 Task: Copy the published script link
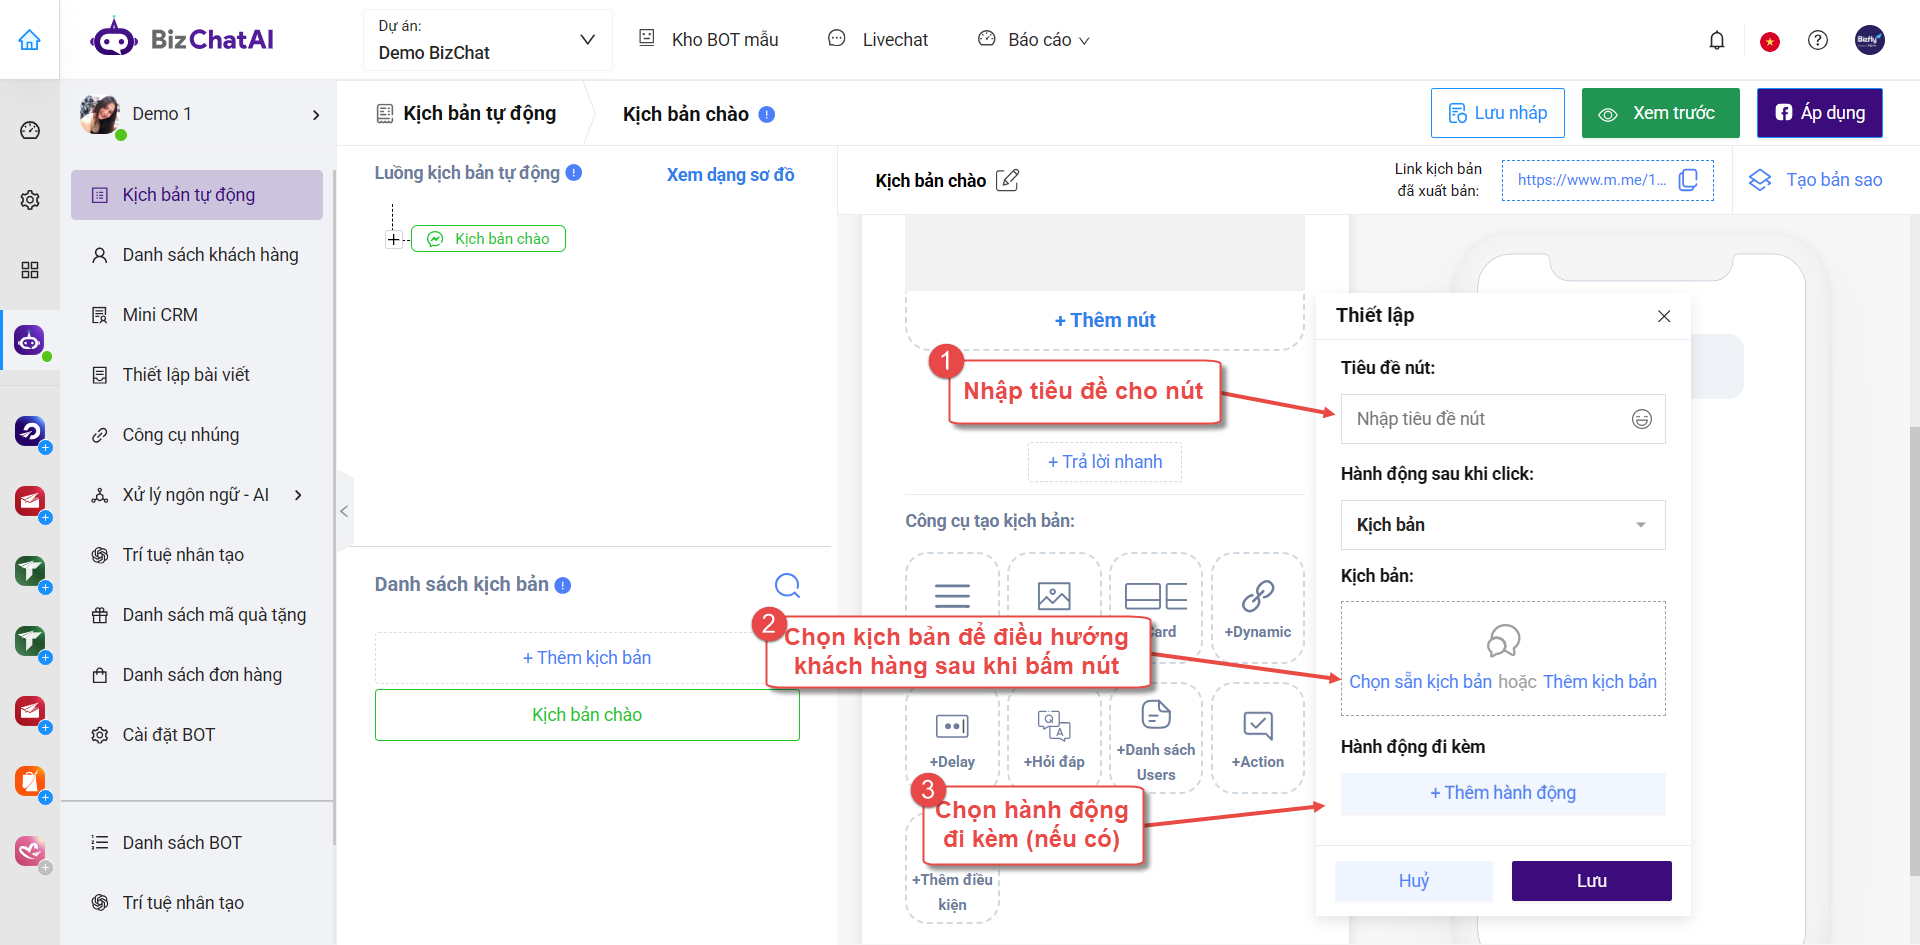point(1689,180)
